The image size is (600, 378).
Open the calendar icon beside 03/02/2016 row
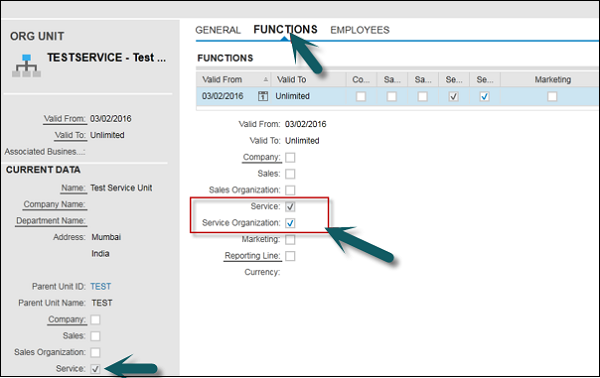[x=263, y=96]
